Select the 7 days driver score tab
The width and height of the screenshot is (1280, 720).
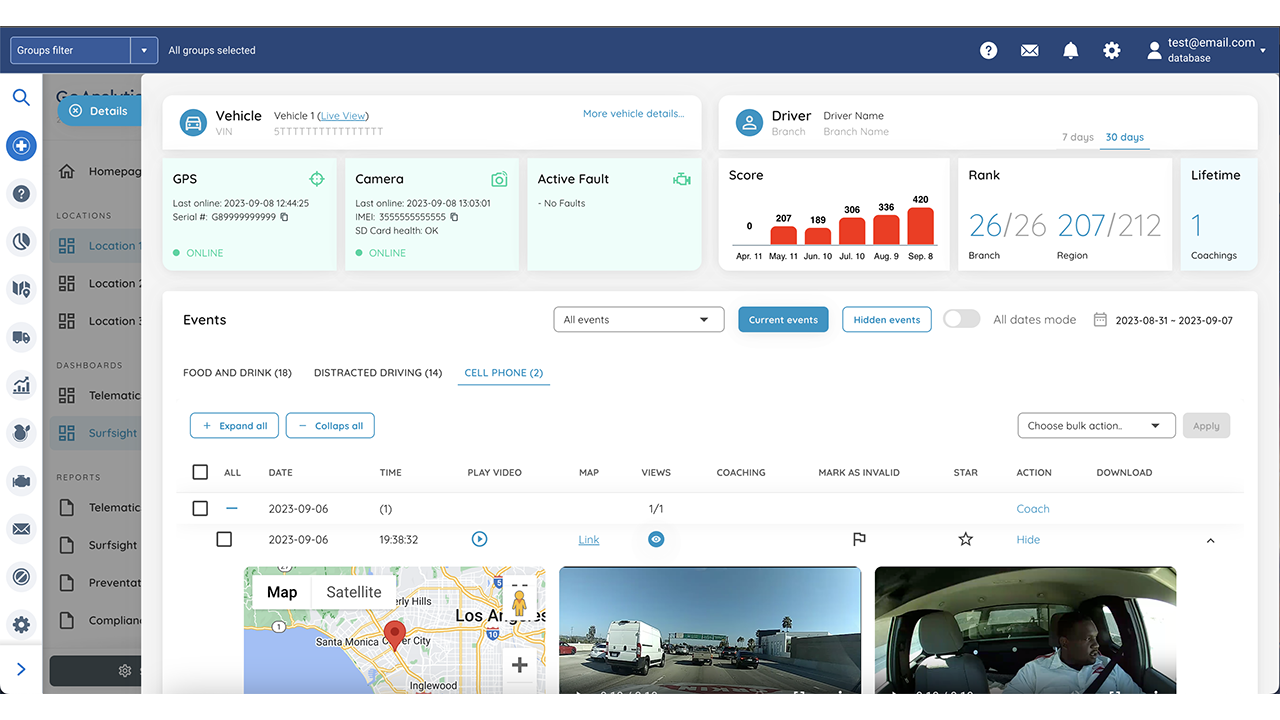pos(1078,137)
